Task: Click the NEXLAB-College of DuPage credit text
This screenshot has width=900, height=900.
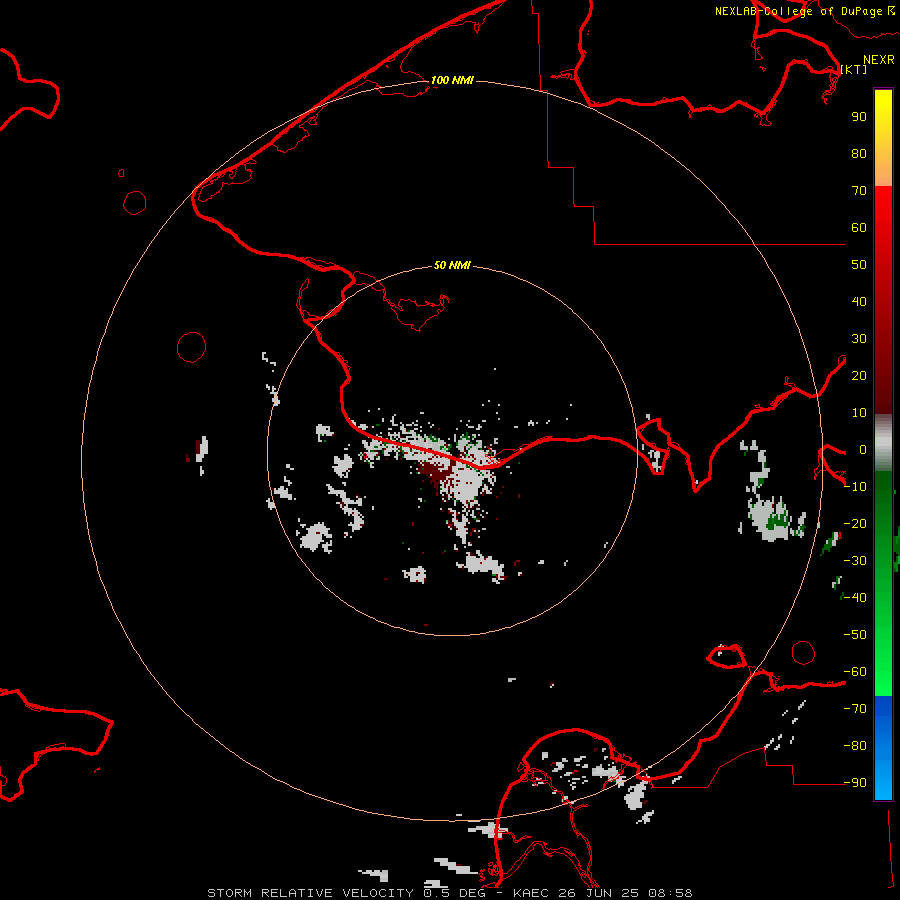Action: pos(799,11)
